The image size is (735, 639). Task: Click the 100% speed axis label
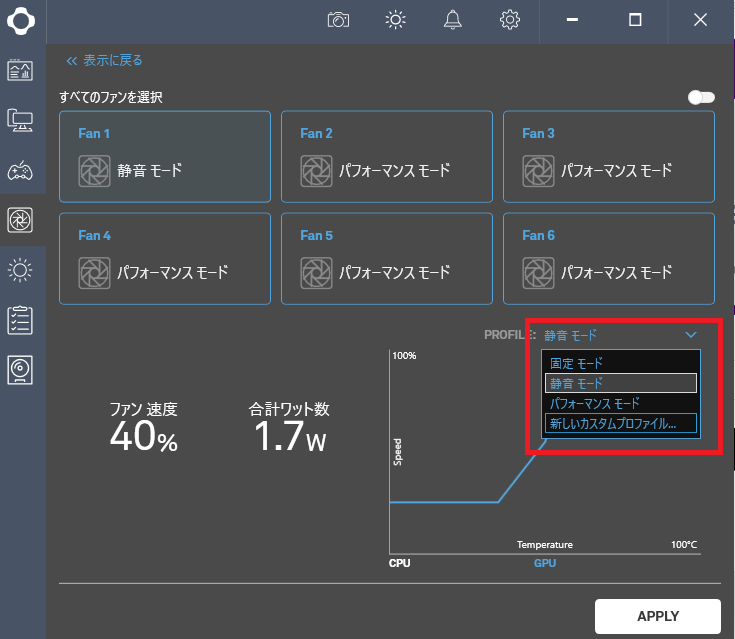click(x=404, y=356)
